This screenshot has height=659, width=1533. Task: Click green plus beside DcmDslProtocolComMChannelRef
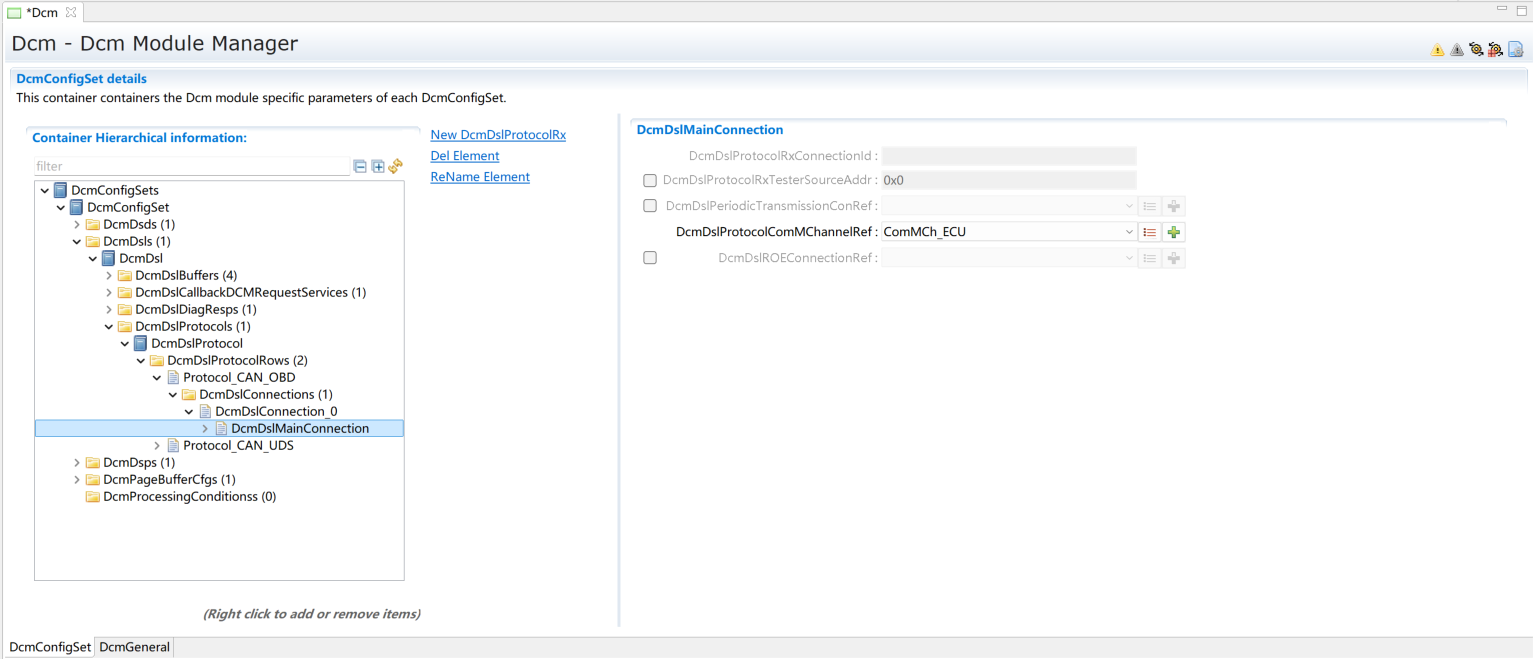[x=1174, y=232]
